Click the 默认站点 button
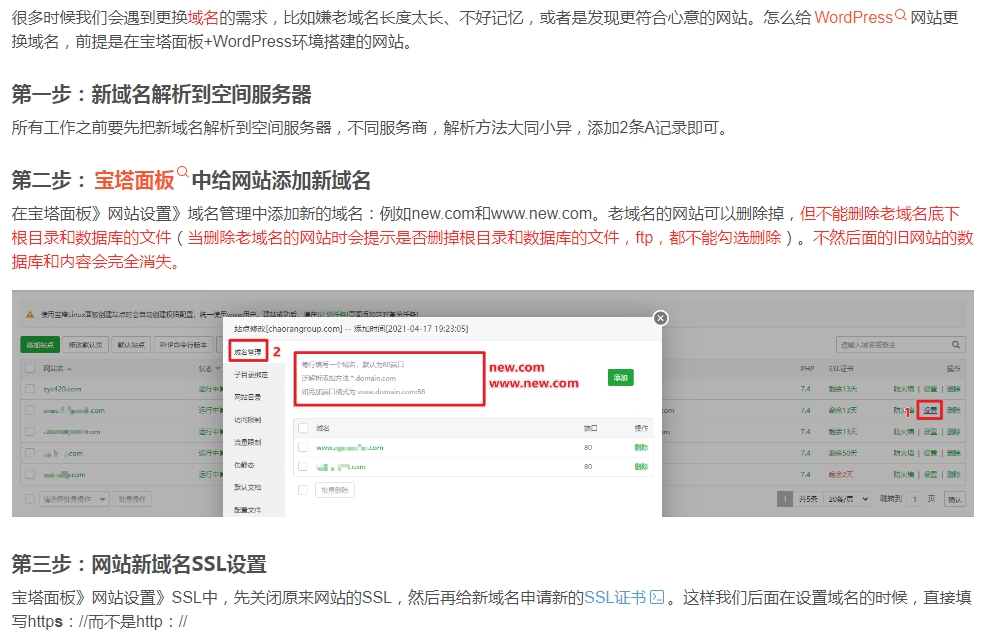This screenshot has width=988, height=637. pos(131,345)
